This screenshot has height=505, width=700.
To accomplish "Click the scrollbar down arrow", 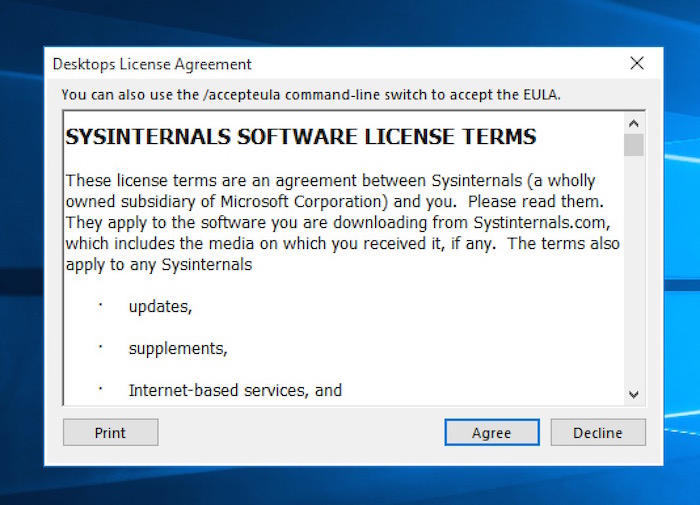I will pyautogui.click(x=633, y=394).
